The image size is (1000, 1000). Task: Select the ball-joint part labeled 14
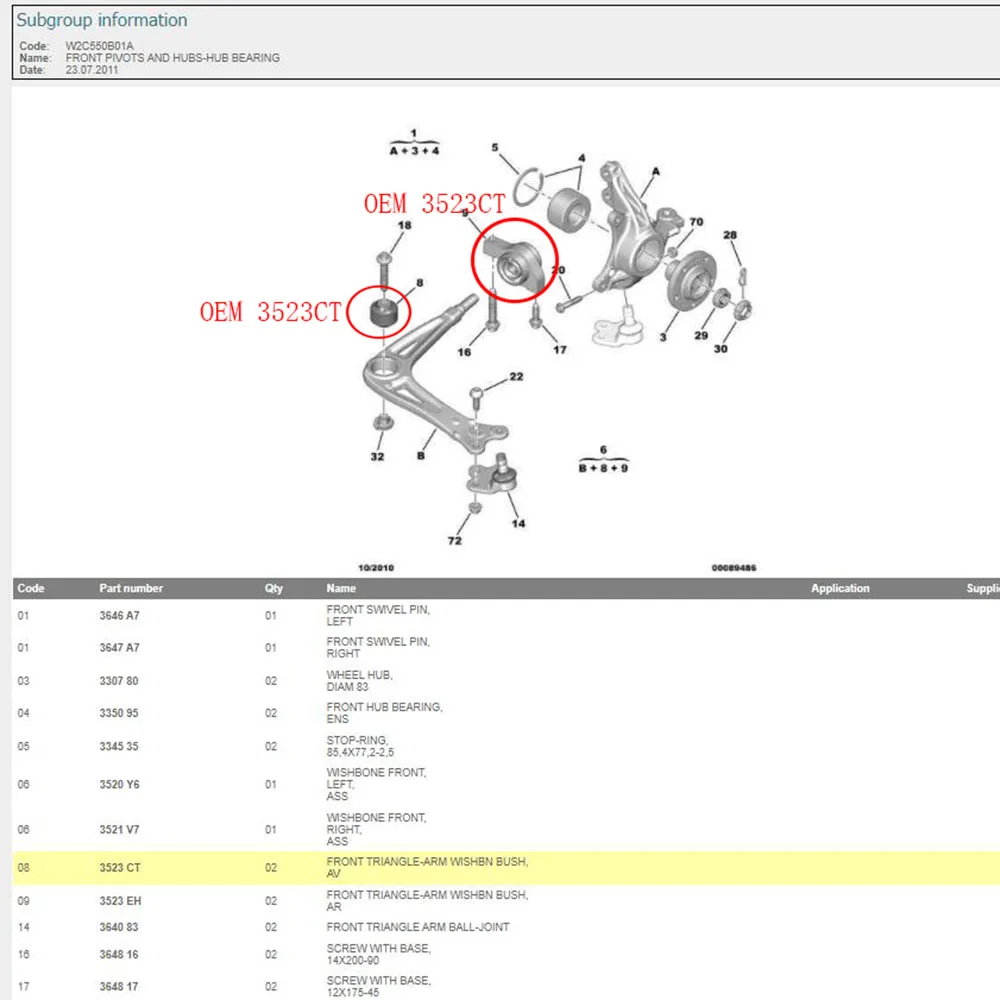[492, 475]
